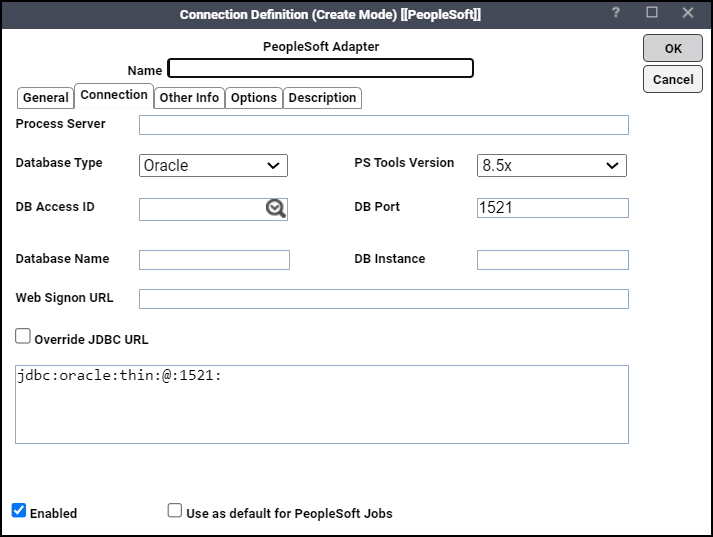
Task: Check Use as default for PeopleSoft Jobs
Action: tap(175, 510)
